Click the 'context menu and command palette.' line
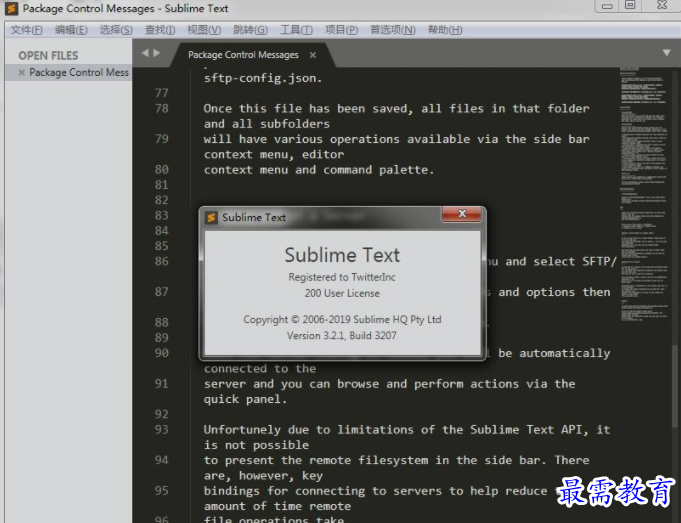 tap(319, 170)
